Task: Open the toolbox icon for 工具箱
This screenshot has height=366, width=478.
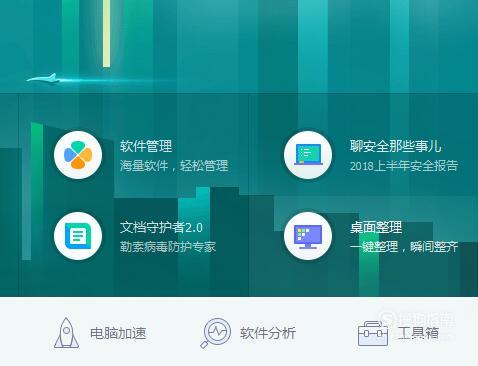Action: 373,333
